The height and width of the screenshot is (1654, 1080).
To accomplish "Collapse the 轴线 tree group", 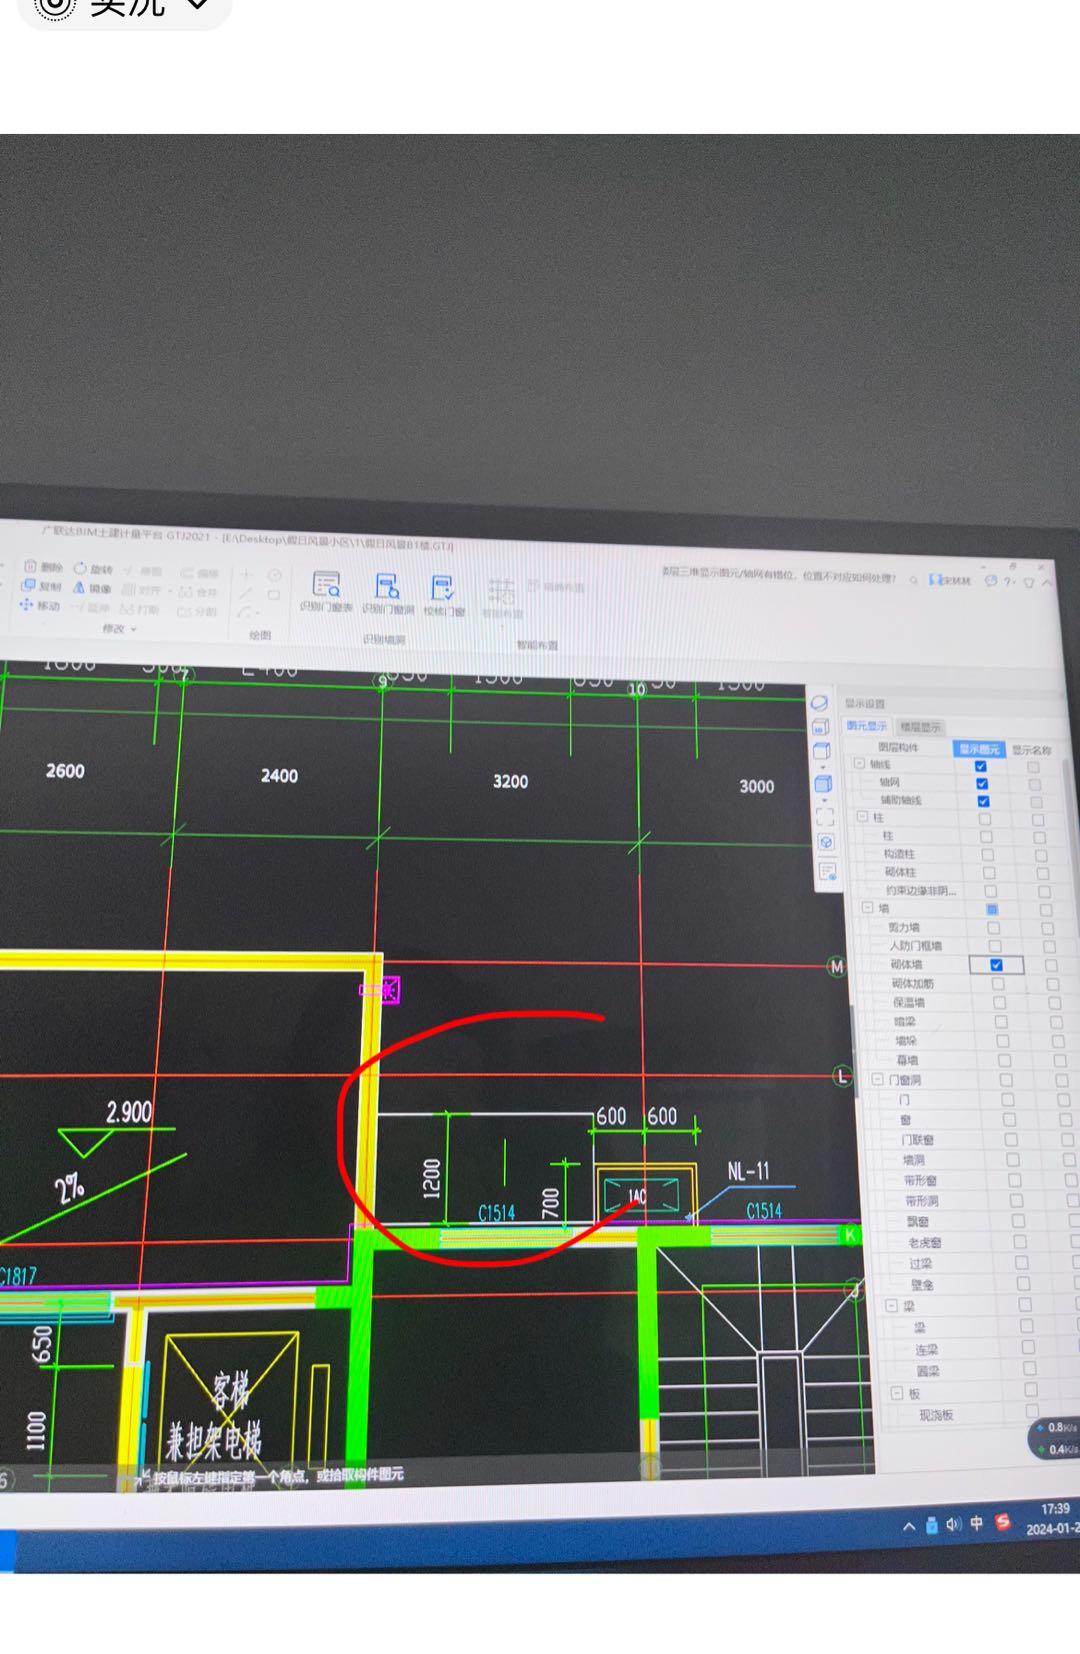I will coord(858,763).
